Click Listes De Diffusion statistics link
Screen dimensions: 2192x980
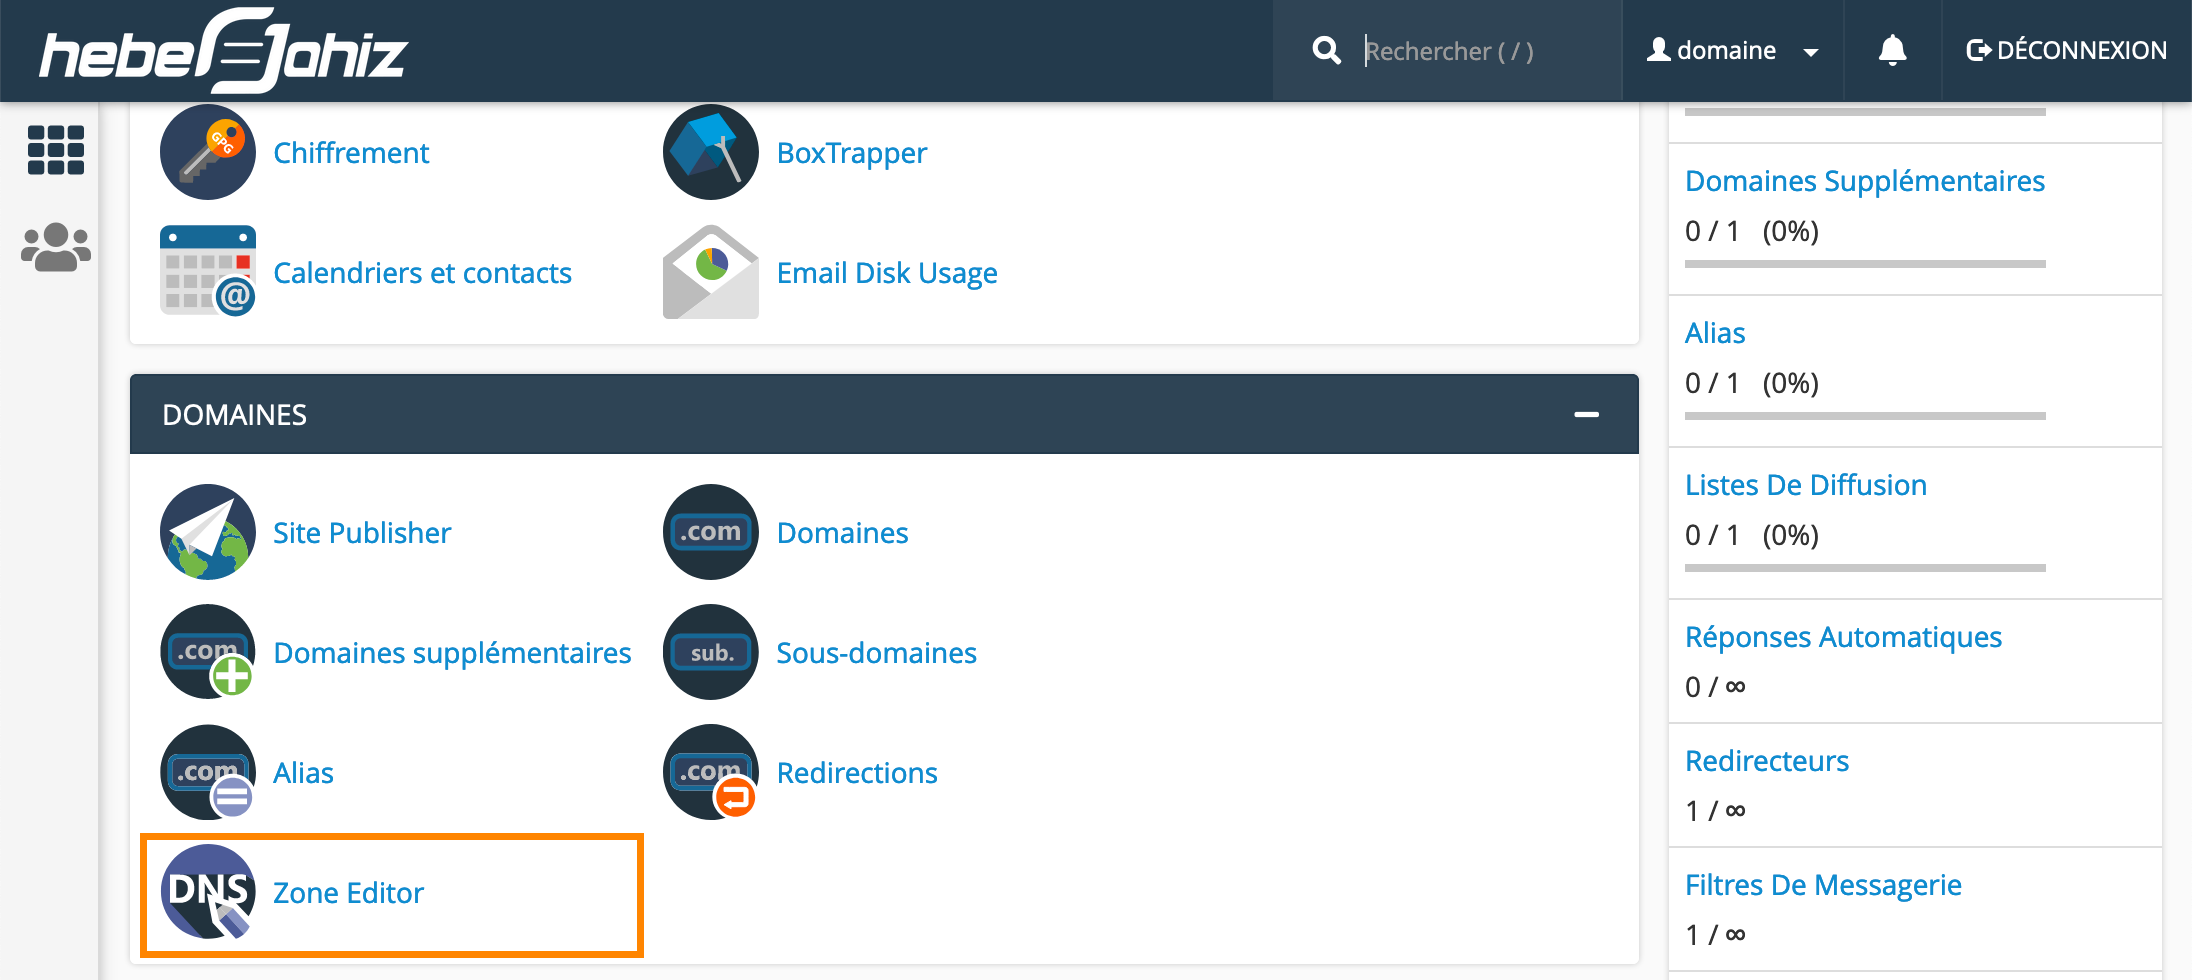click(x=1806, y=485)
